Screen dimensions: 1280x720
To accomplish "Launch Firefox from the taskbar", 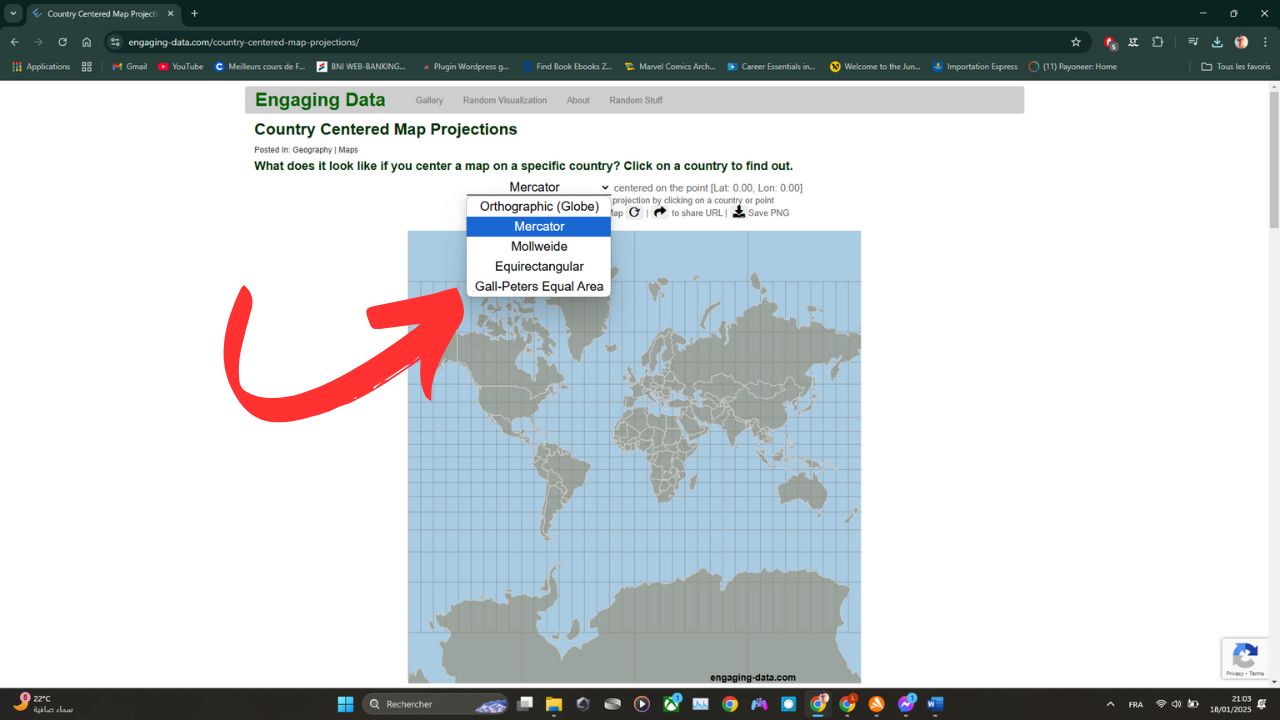I will pyautogui.click(x=876, y=704).
